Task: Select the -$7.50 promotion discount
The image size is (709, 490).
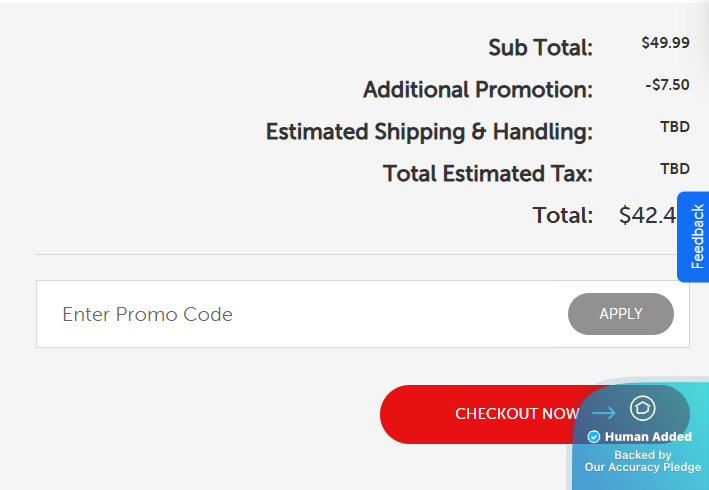Action: [x=667, y=85]
